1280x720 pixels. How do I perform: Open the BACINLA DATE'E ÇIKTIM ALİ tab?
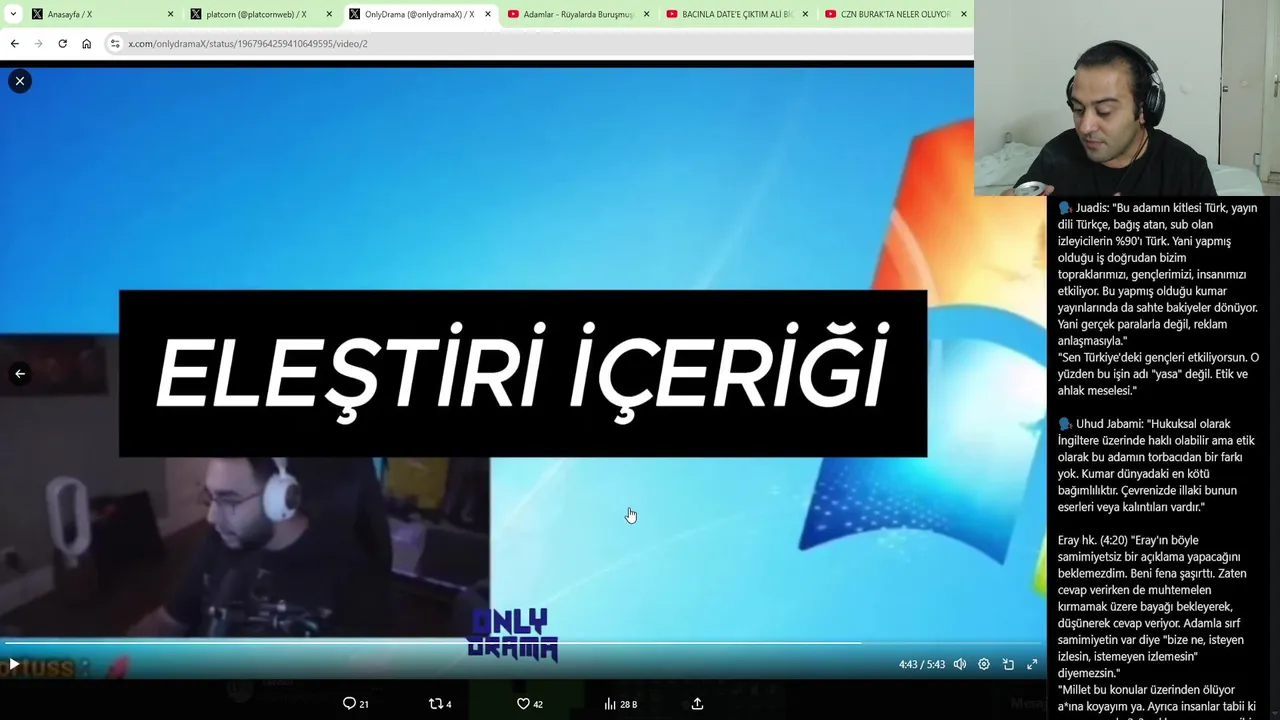(x=737, y=14)
